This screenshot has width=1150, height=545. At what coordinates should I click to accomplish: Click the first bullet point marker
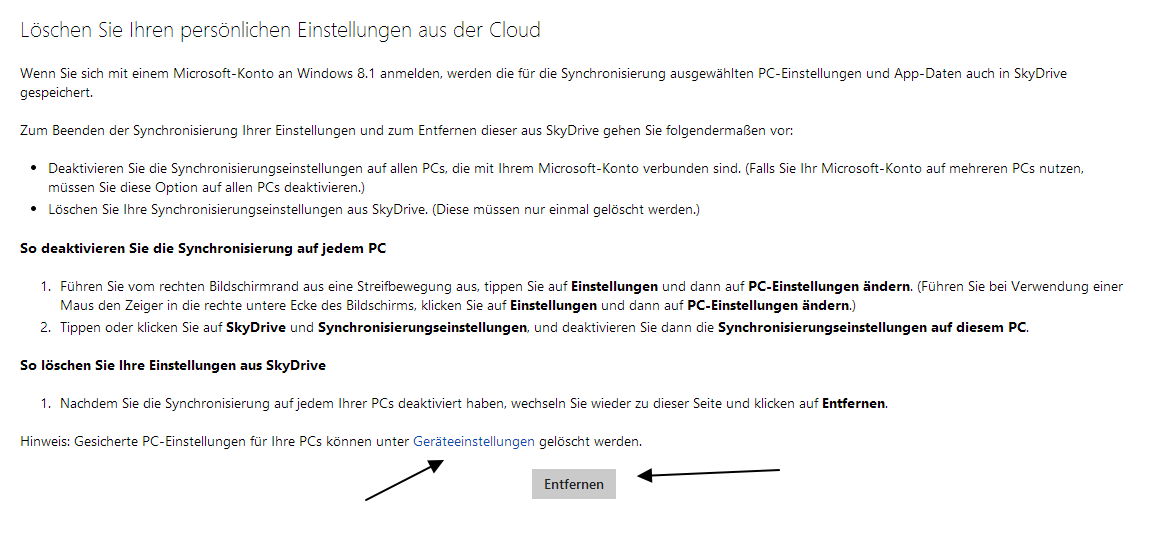click(33, 169)
